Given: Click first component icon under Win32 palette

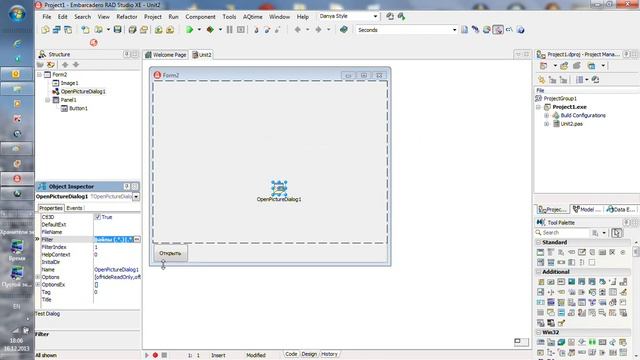Looking at the screenshot, I should (x=540, y=342).
